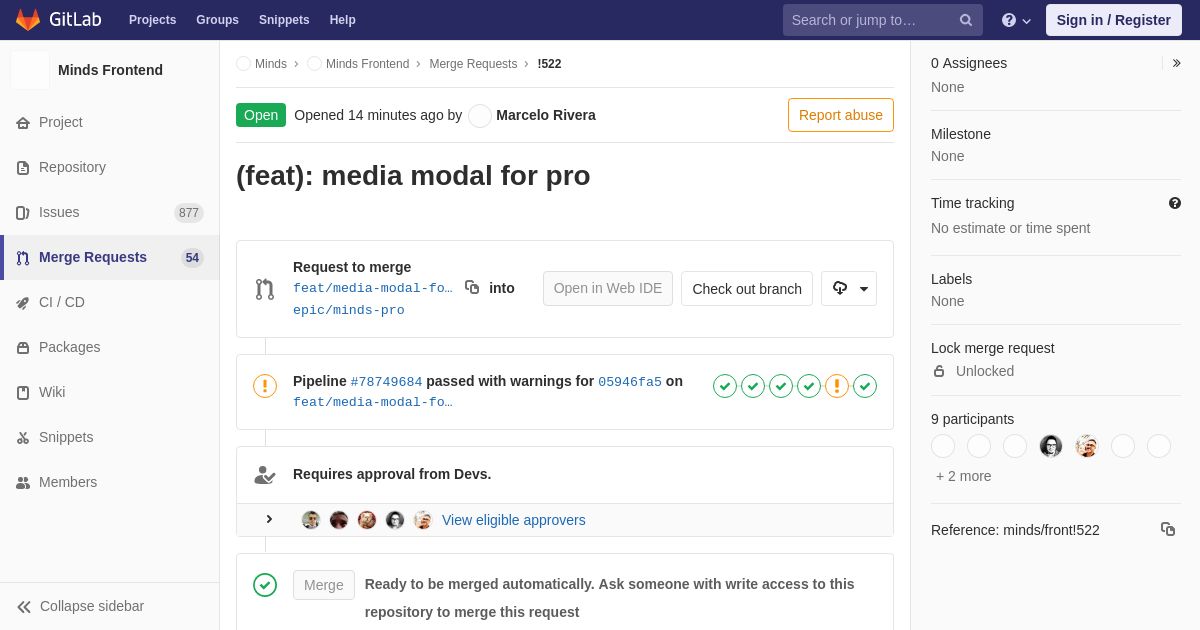Viewport: 1200px width, 630px height.
Task: Click the orange warning pipeline stage icon
Action: 837,386
